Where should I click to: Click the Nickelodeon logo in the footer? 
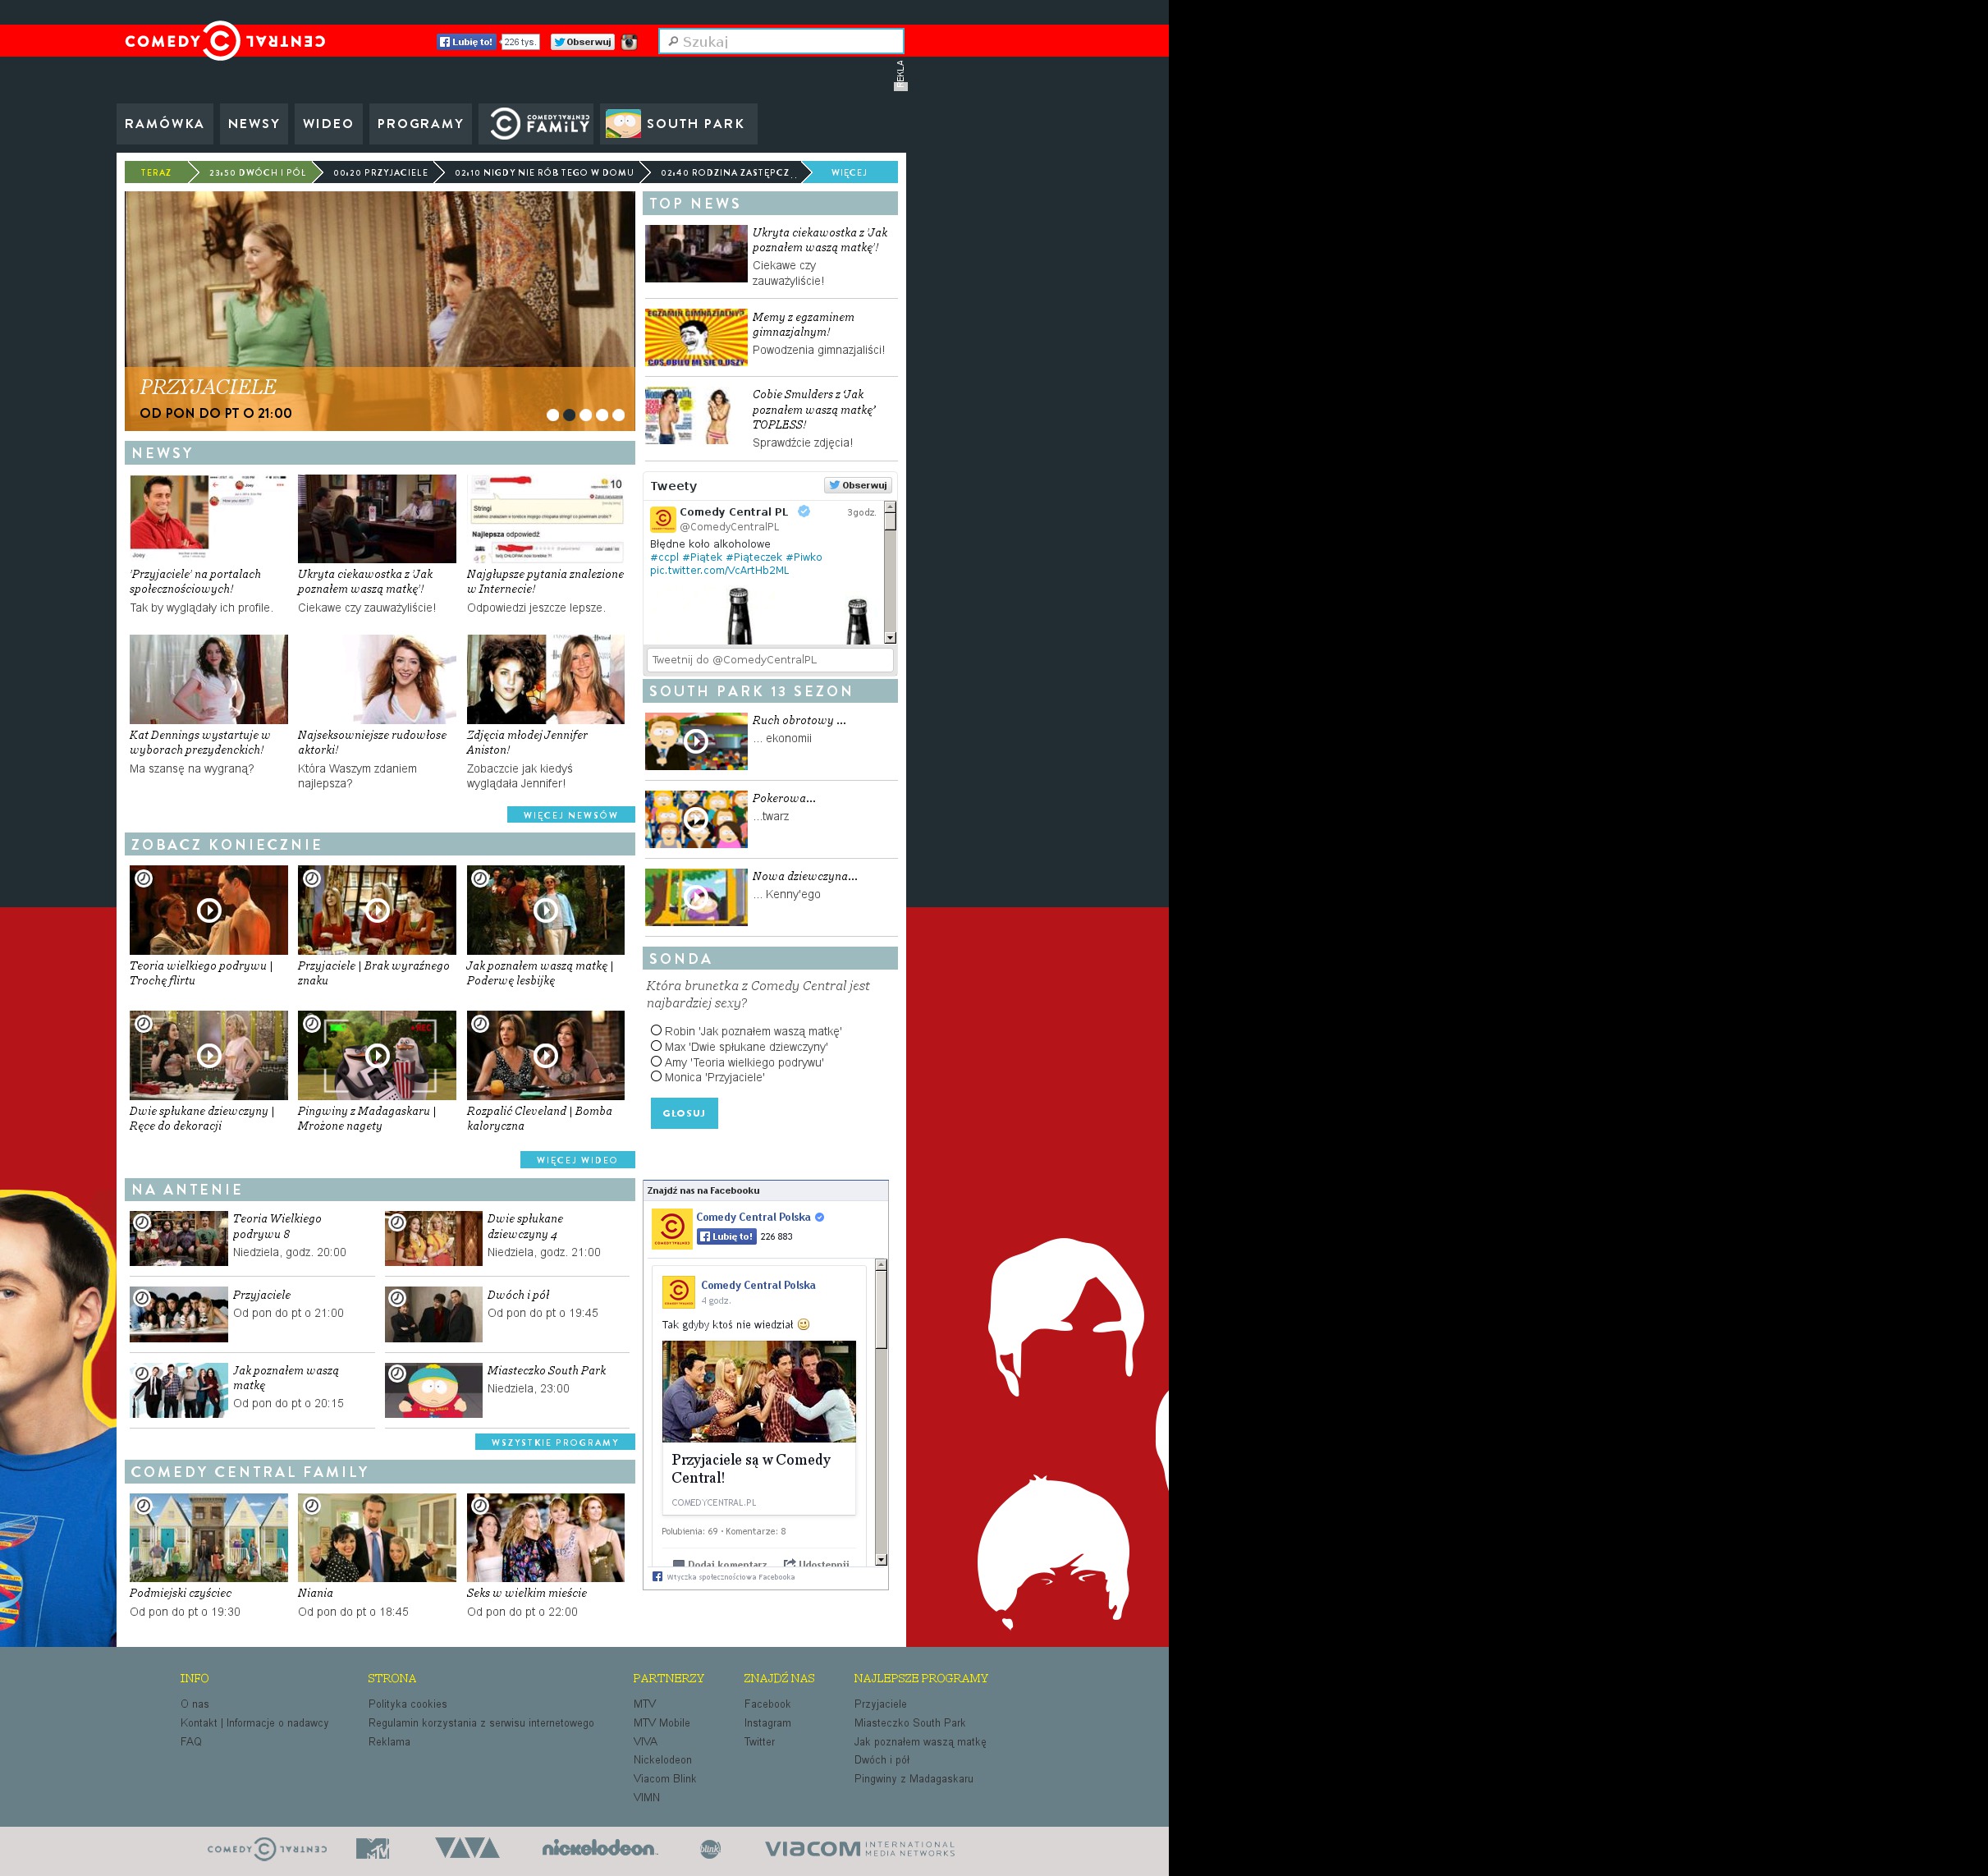coord(599,1849)
